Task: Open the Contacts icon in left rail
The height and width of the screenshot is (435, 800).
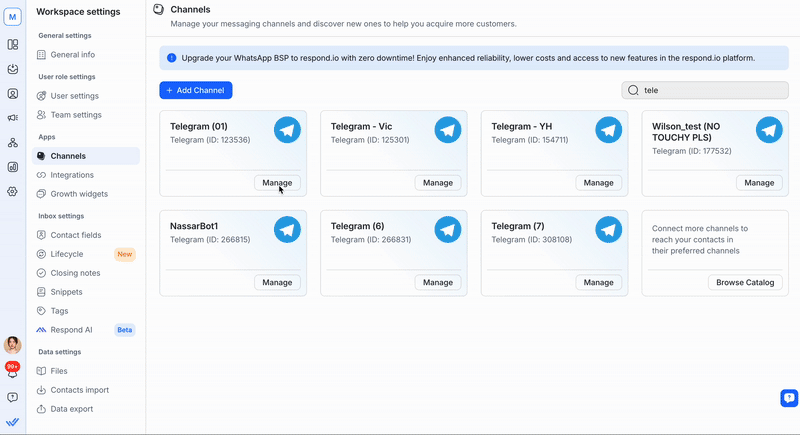Action: point(13,94)
